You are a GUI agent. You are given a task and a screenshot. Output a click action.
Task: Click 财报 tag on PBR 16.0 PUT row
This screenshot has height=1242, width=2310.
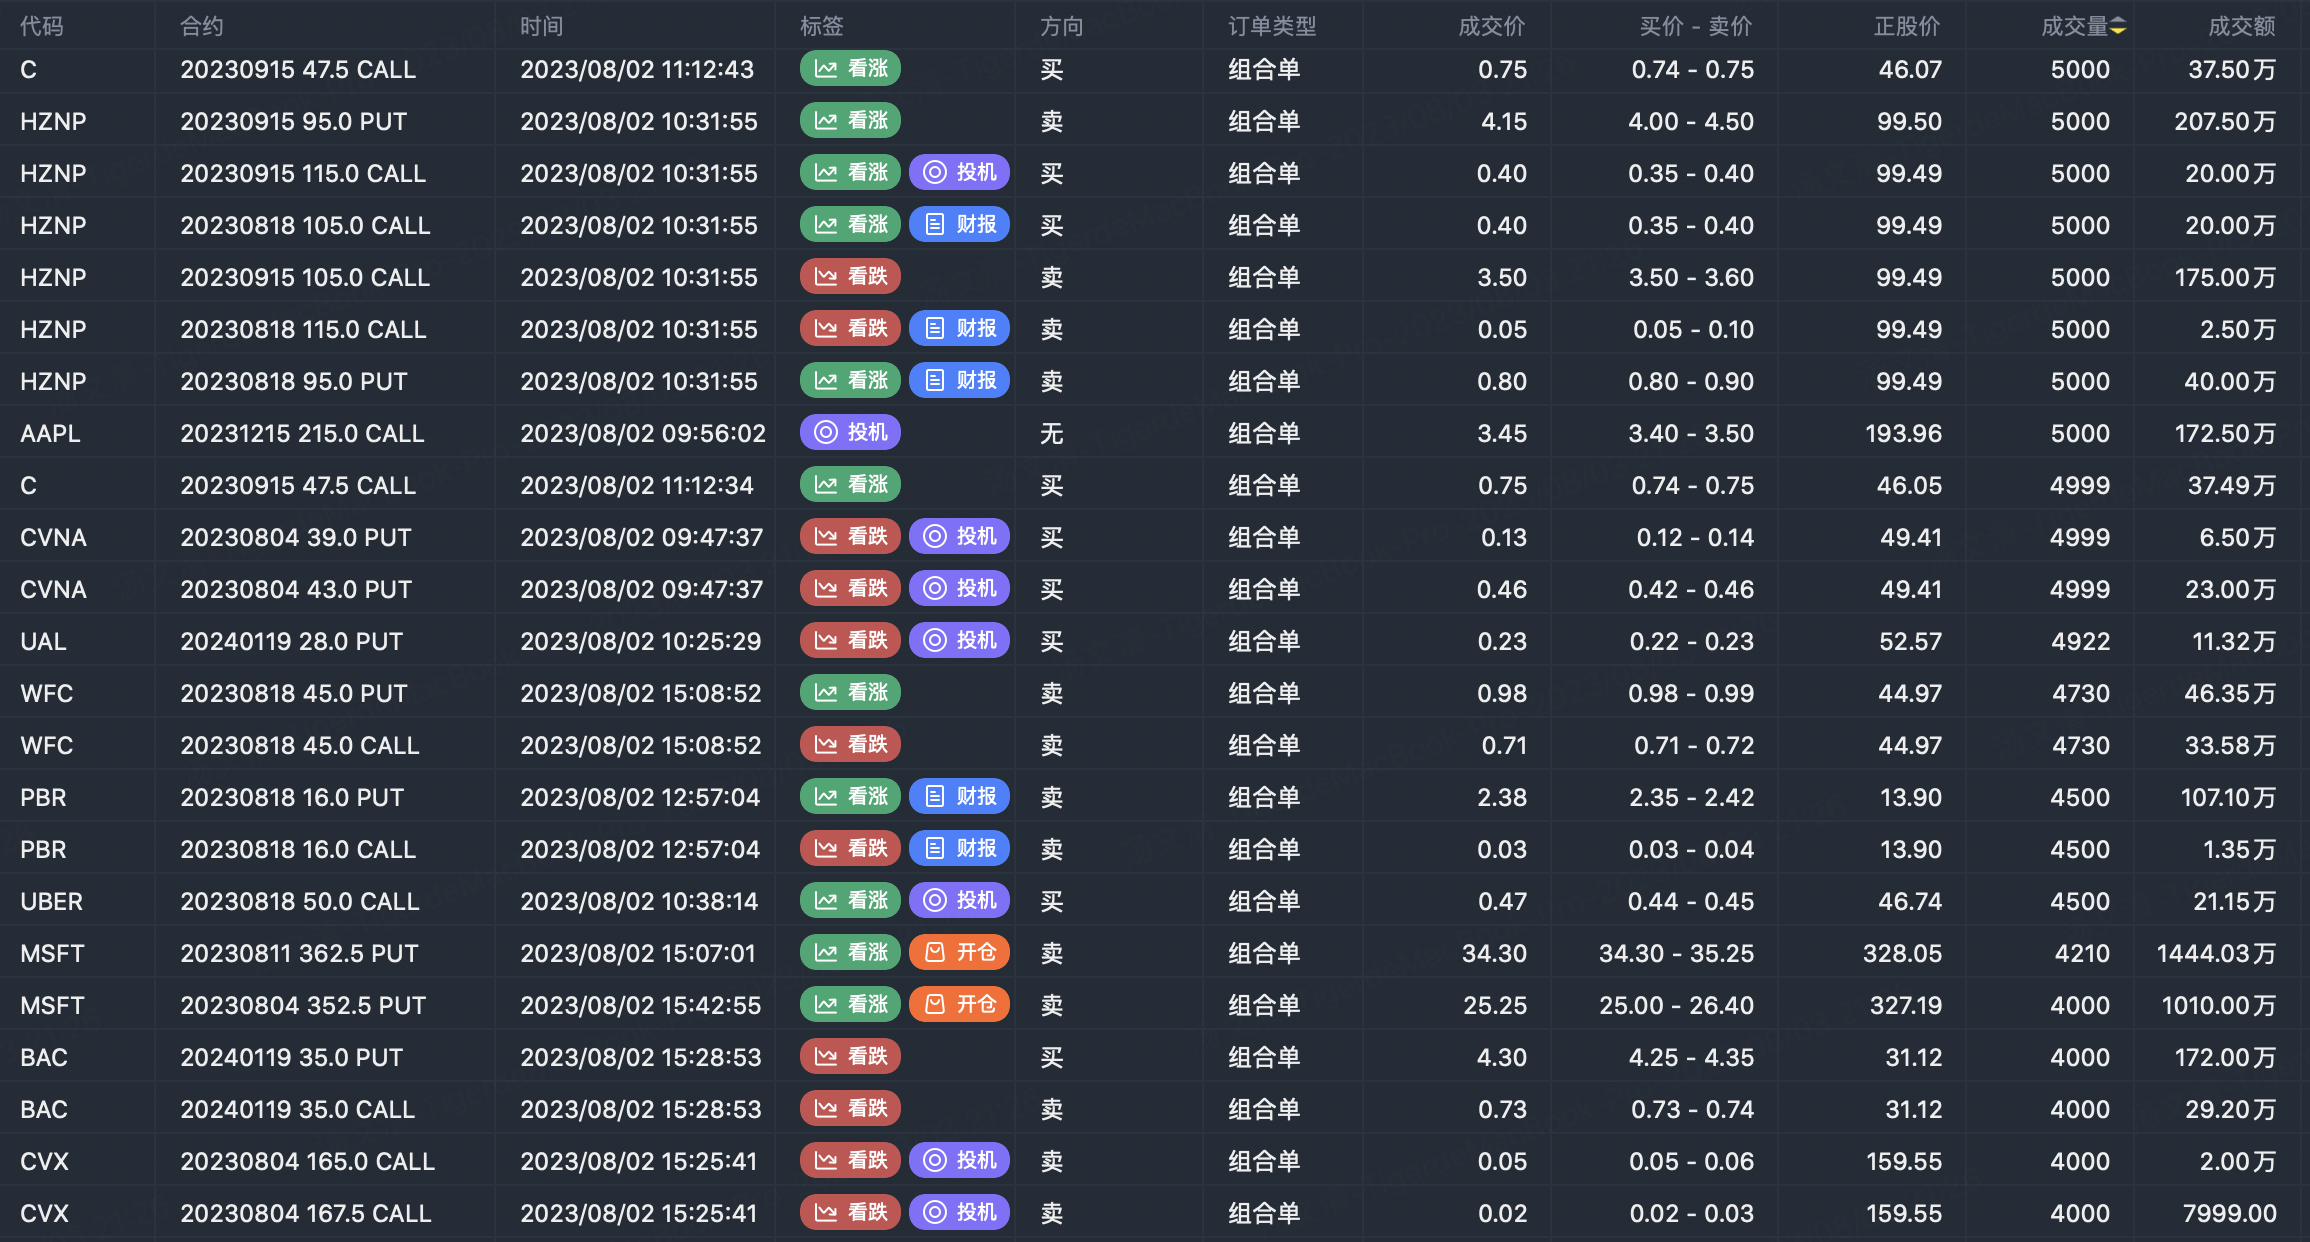[x=959, y=797]
